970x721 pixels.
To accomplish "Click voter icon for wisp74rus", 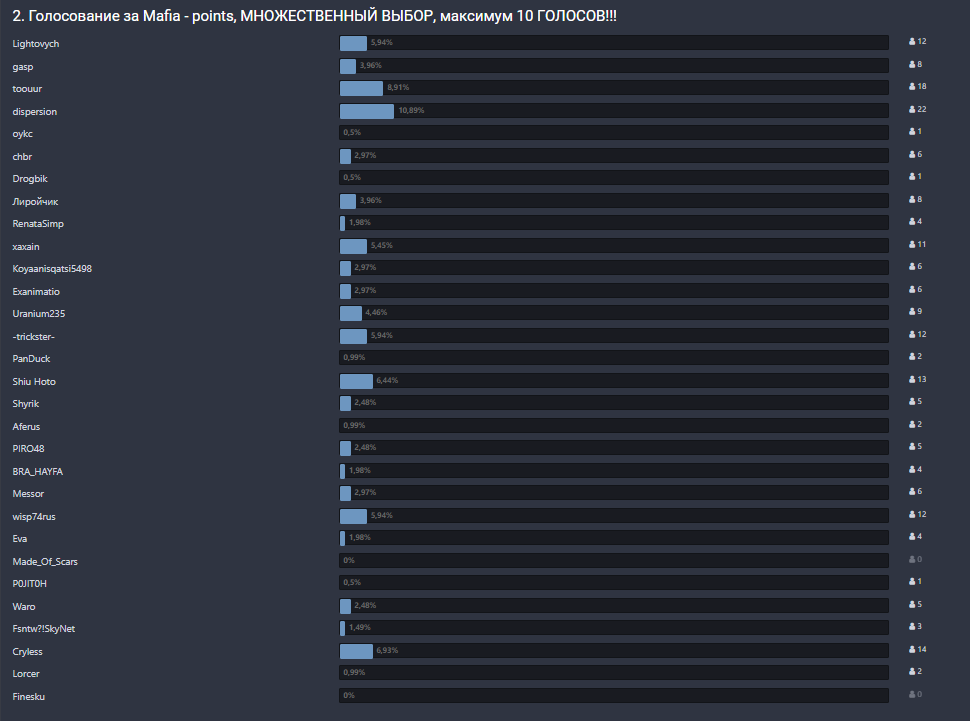I will [912, 515].
